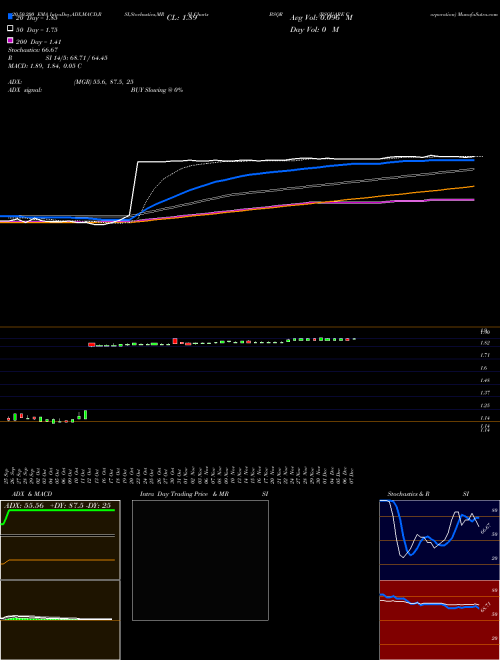
Task: Click the red-background RSI chart panel
Action: pyautogui.click(x=439, y=620)
